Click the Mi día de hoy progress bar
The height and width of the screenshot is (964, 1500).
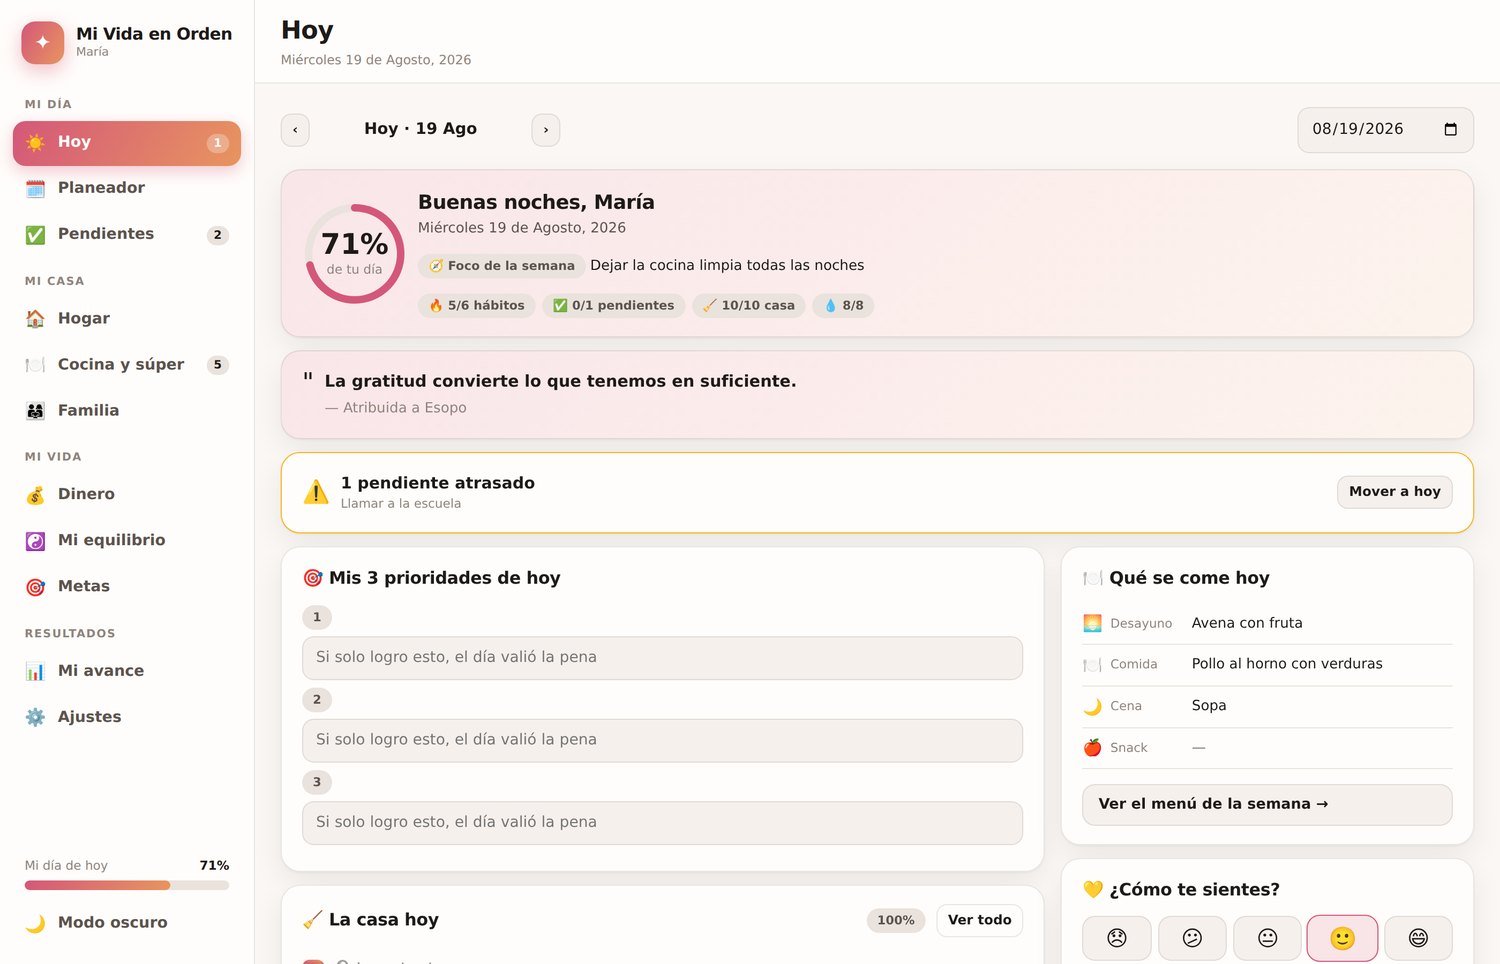click(x=127, y=885)
